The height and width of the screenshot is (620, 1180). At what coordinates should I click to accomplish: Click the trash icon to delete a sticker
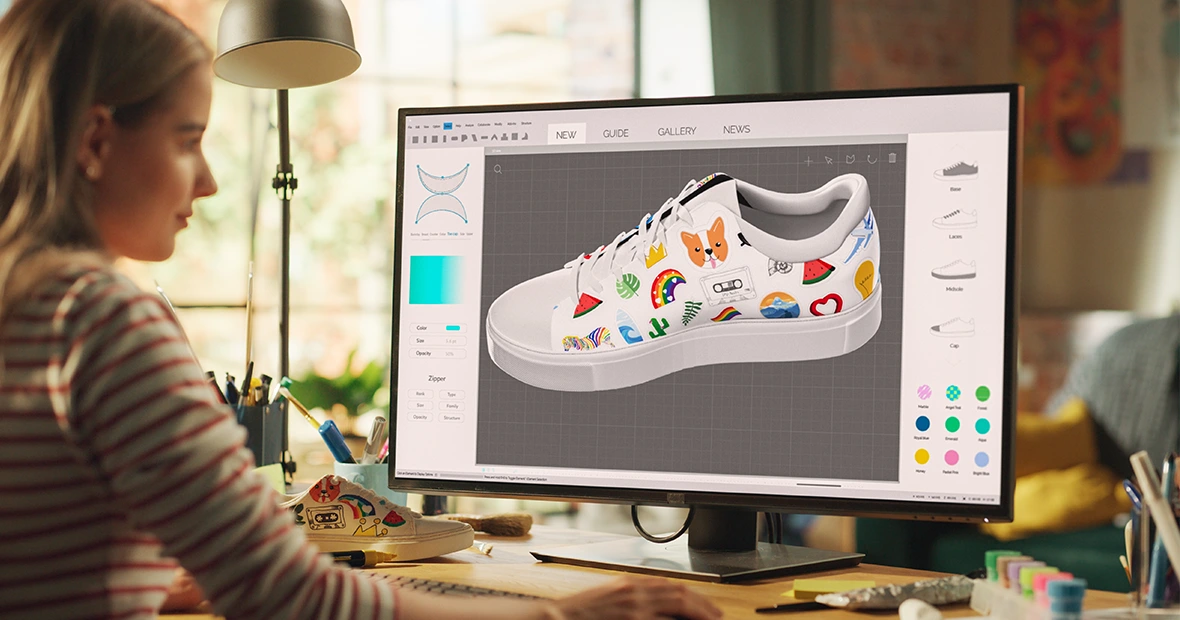891,160
